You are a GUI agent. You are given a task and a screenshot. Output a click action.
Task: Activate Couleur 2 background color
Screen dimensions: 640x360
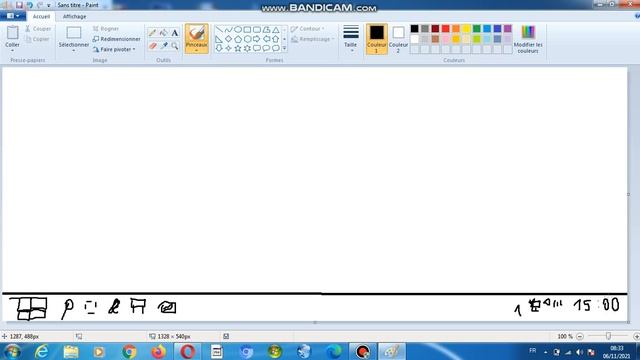point(398,39)
